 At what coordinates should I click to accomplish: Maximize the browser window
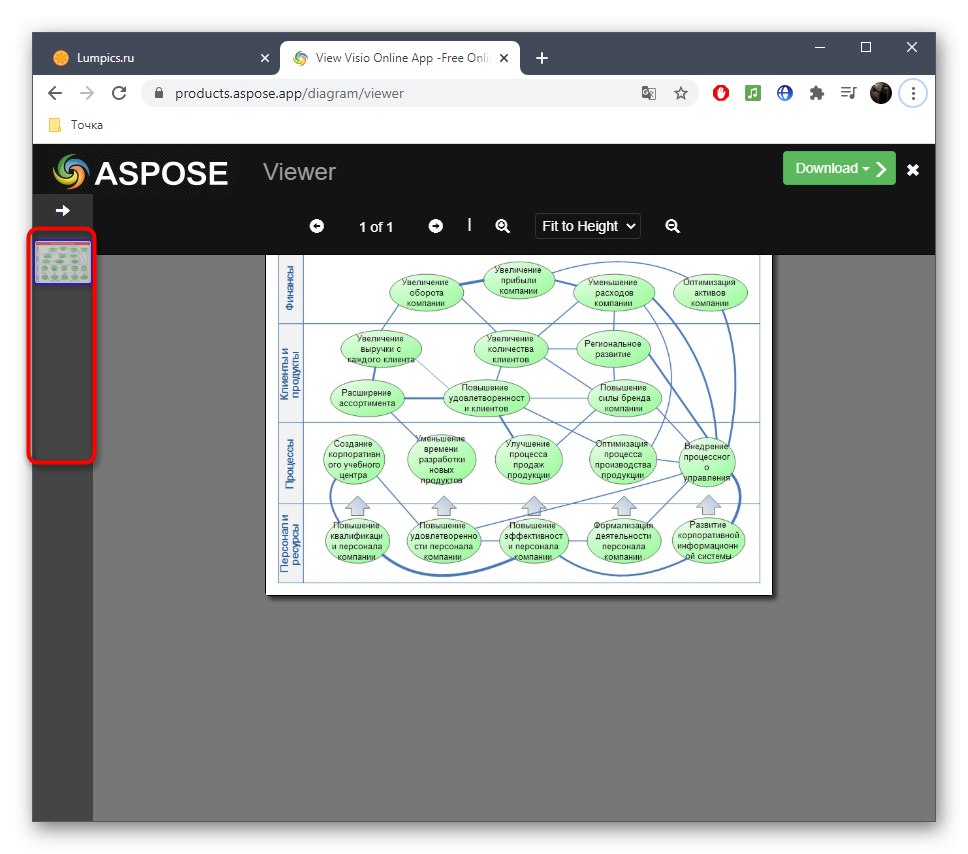(866, 48)
